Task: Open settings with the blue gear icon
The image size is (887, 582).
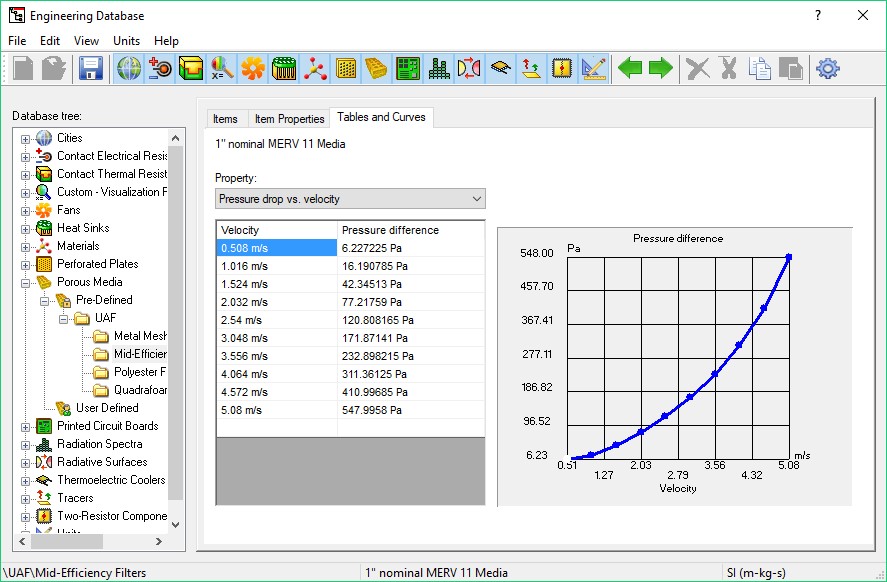Action: 828,68
